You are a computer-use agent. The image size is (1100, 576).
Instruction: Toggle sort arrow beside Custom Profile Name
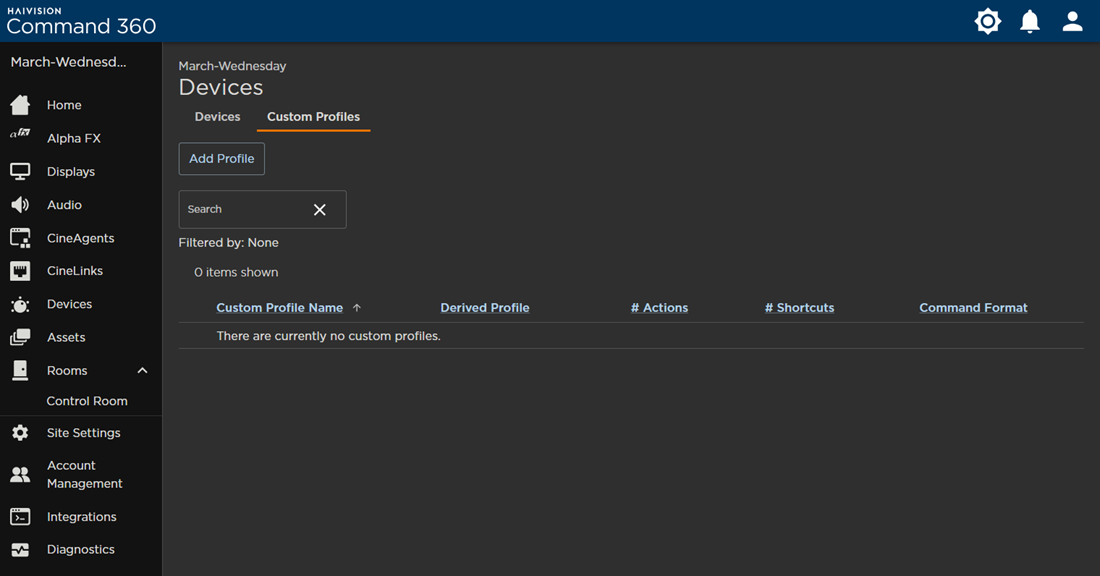coord(356,308)
